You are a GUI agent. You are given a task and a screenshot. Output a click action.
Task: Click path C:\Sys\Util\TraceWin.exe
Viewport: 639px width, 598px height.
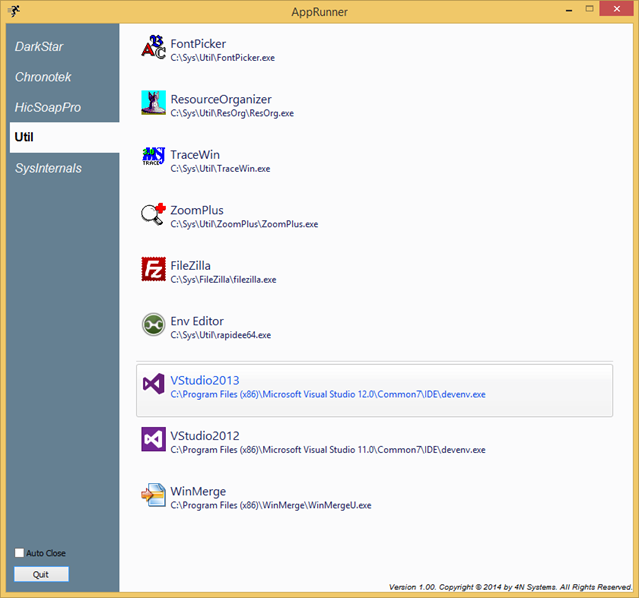coord(220,169)
